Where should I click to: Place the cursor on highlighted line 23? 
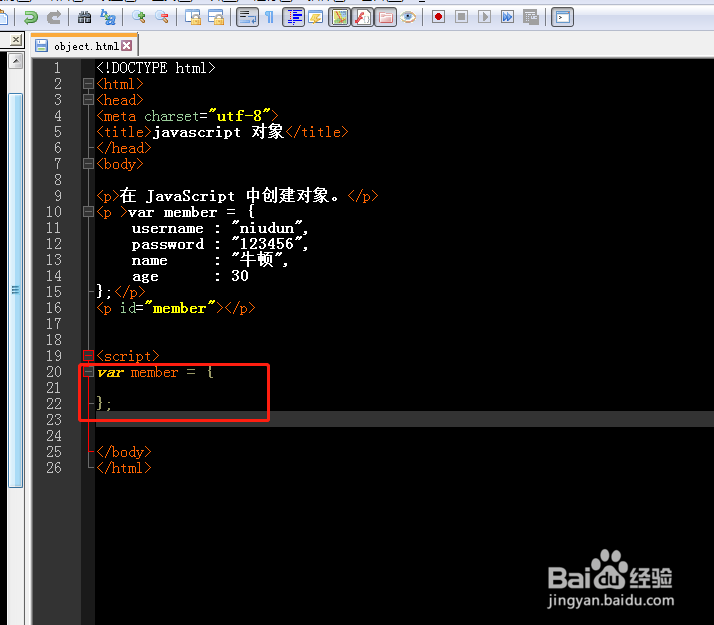click(x=404, y=419)
